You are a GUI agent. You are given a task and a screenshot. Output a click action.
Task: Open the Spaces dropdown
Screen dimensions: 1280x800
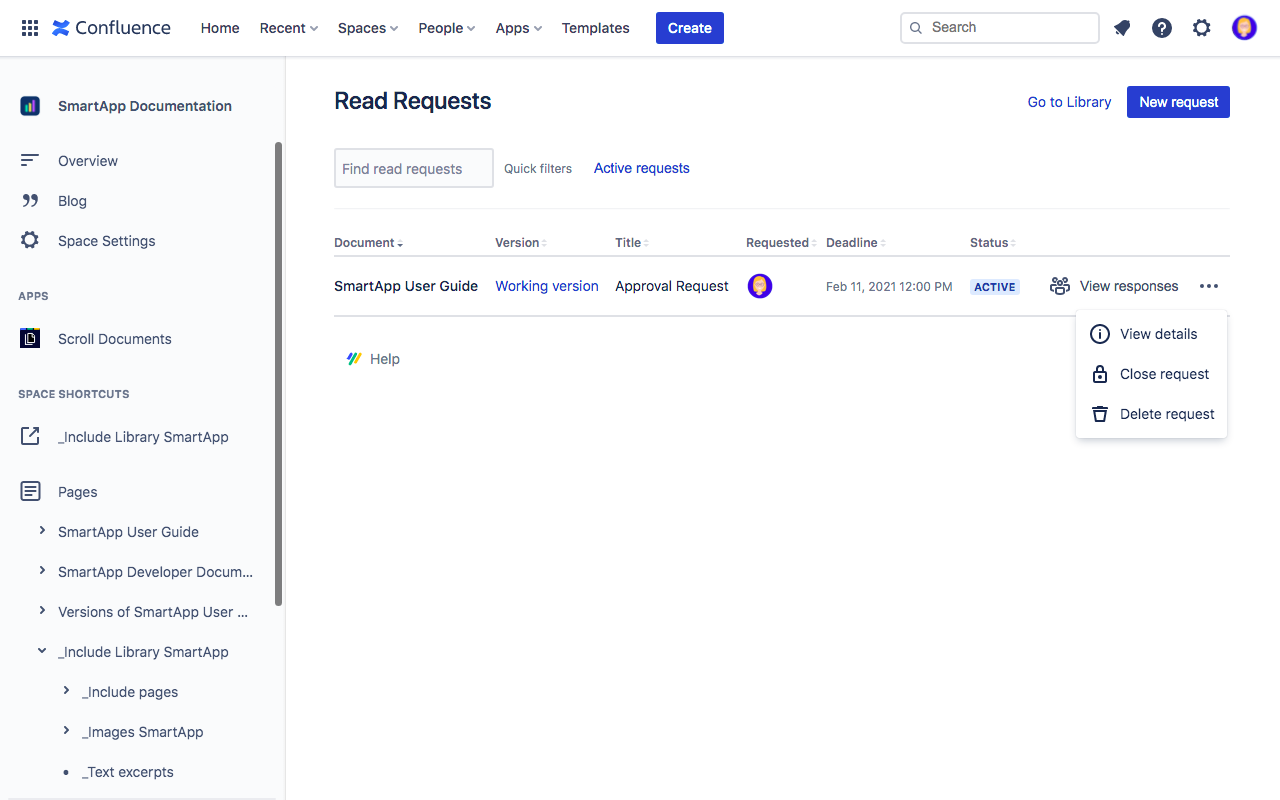tap(366, 27)
